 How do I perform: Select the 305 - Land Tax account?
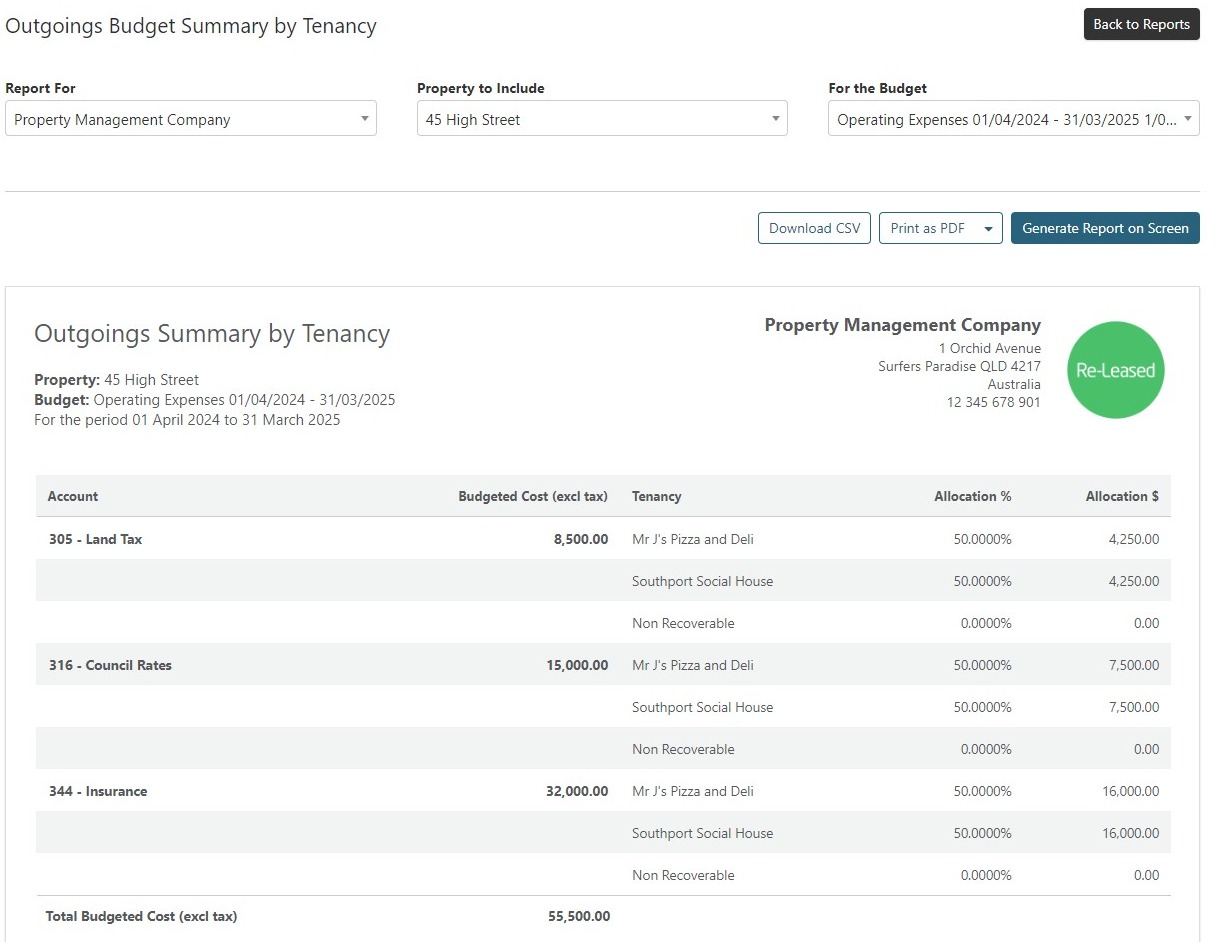(x=96, y=539)
